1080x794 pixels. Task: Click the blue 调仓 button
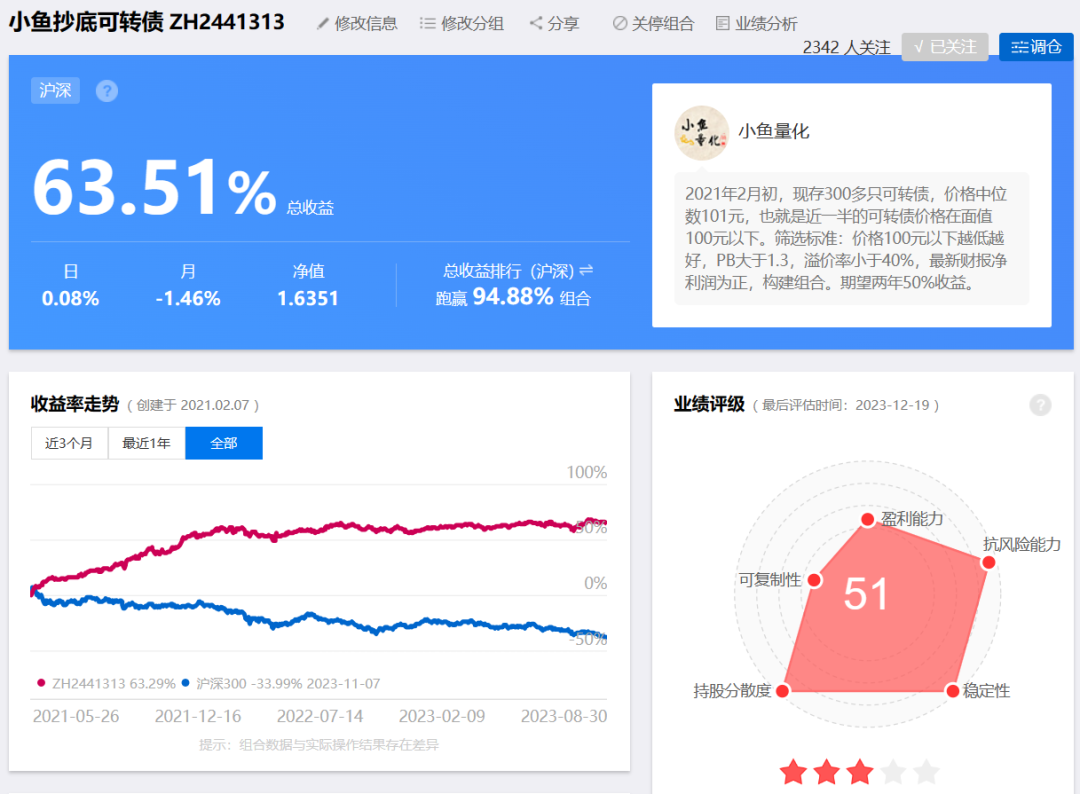[x=1036, y=47]
